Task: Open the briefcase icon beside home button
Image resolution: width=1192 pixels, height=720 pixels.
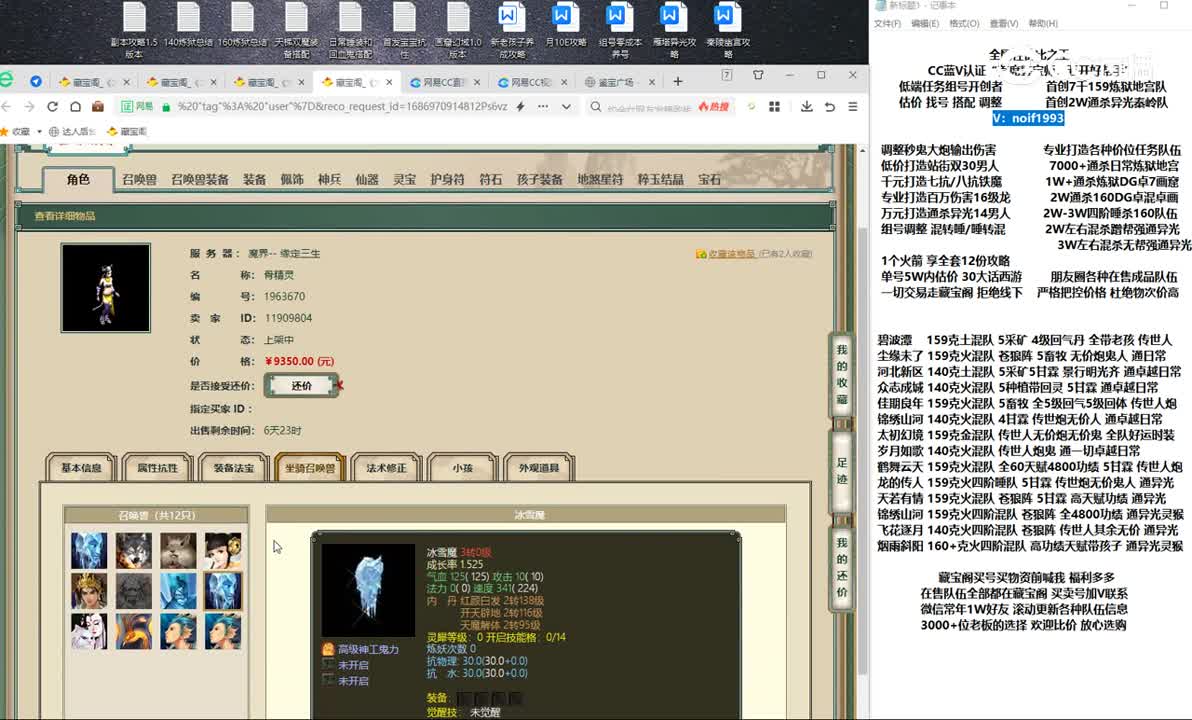Action: pyautogui.click(x=97, y=106)
